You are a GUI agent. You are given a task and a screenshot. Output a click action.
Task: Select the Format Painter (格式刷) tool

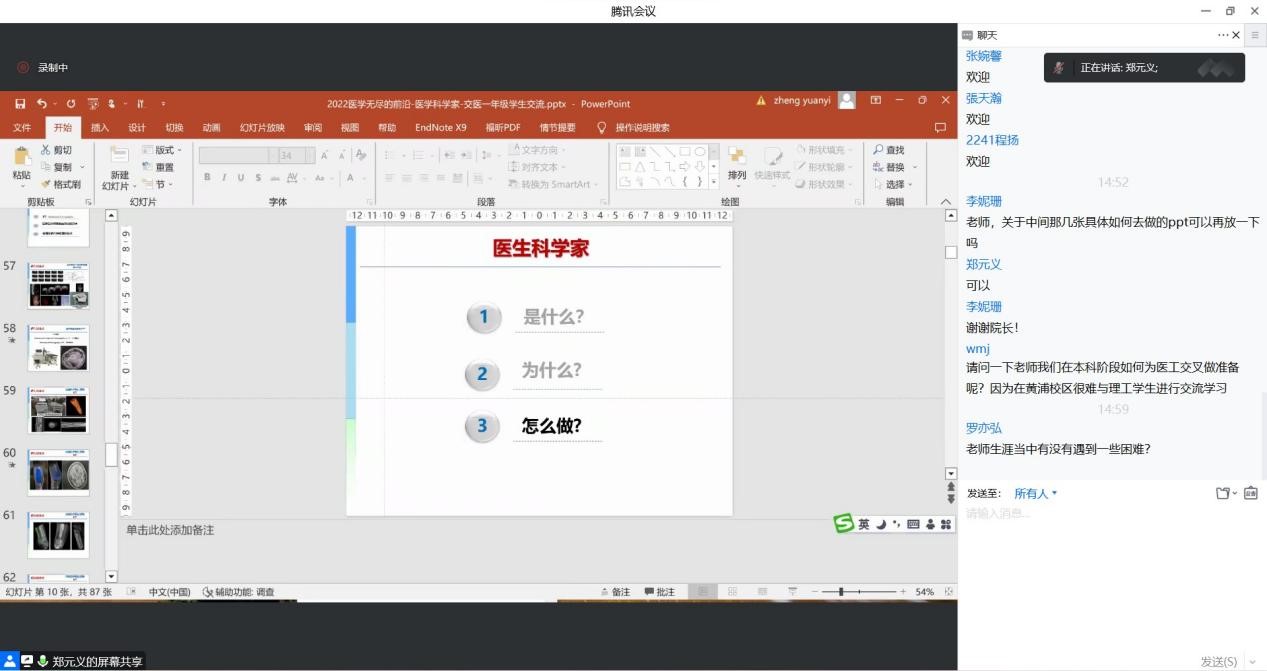[61, 184]
